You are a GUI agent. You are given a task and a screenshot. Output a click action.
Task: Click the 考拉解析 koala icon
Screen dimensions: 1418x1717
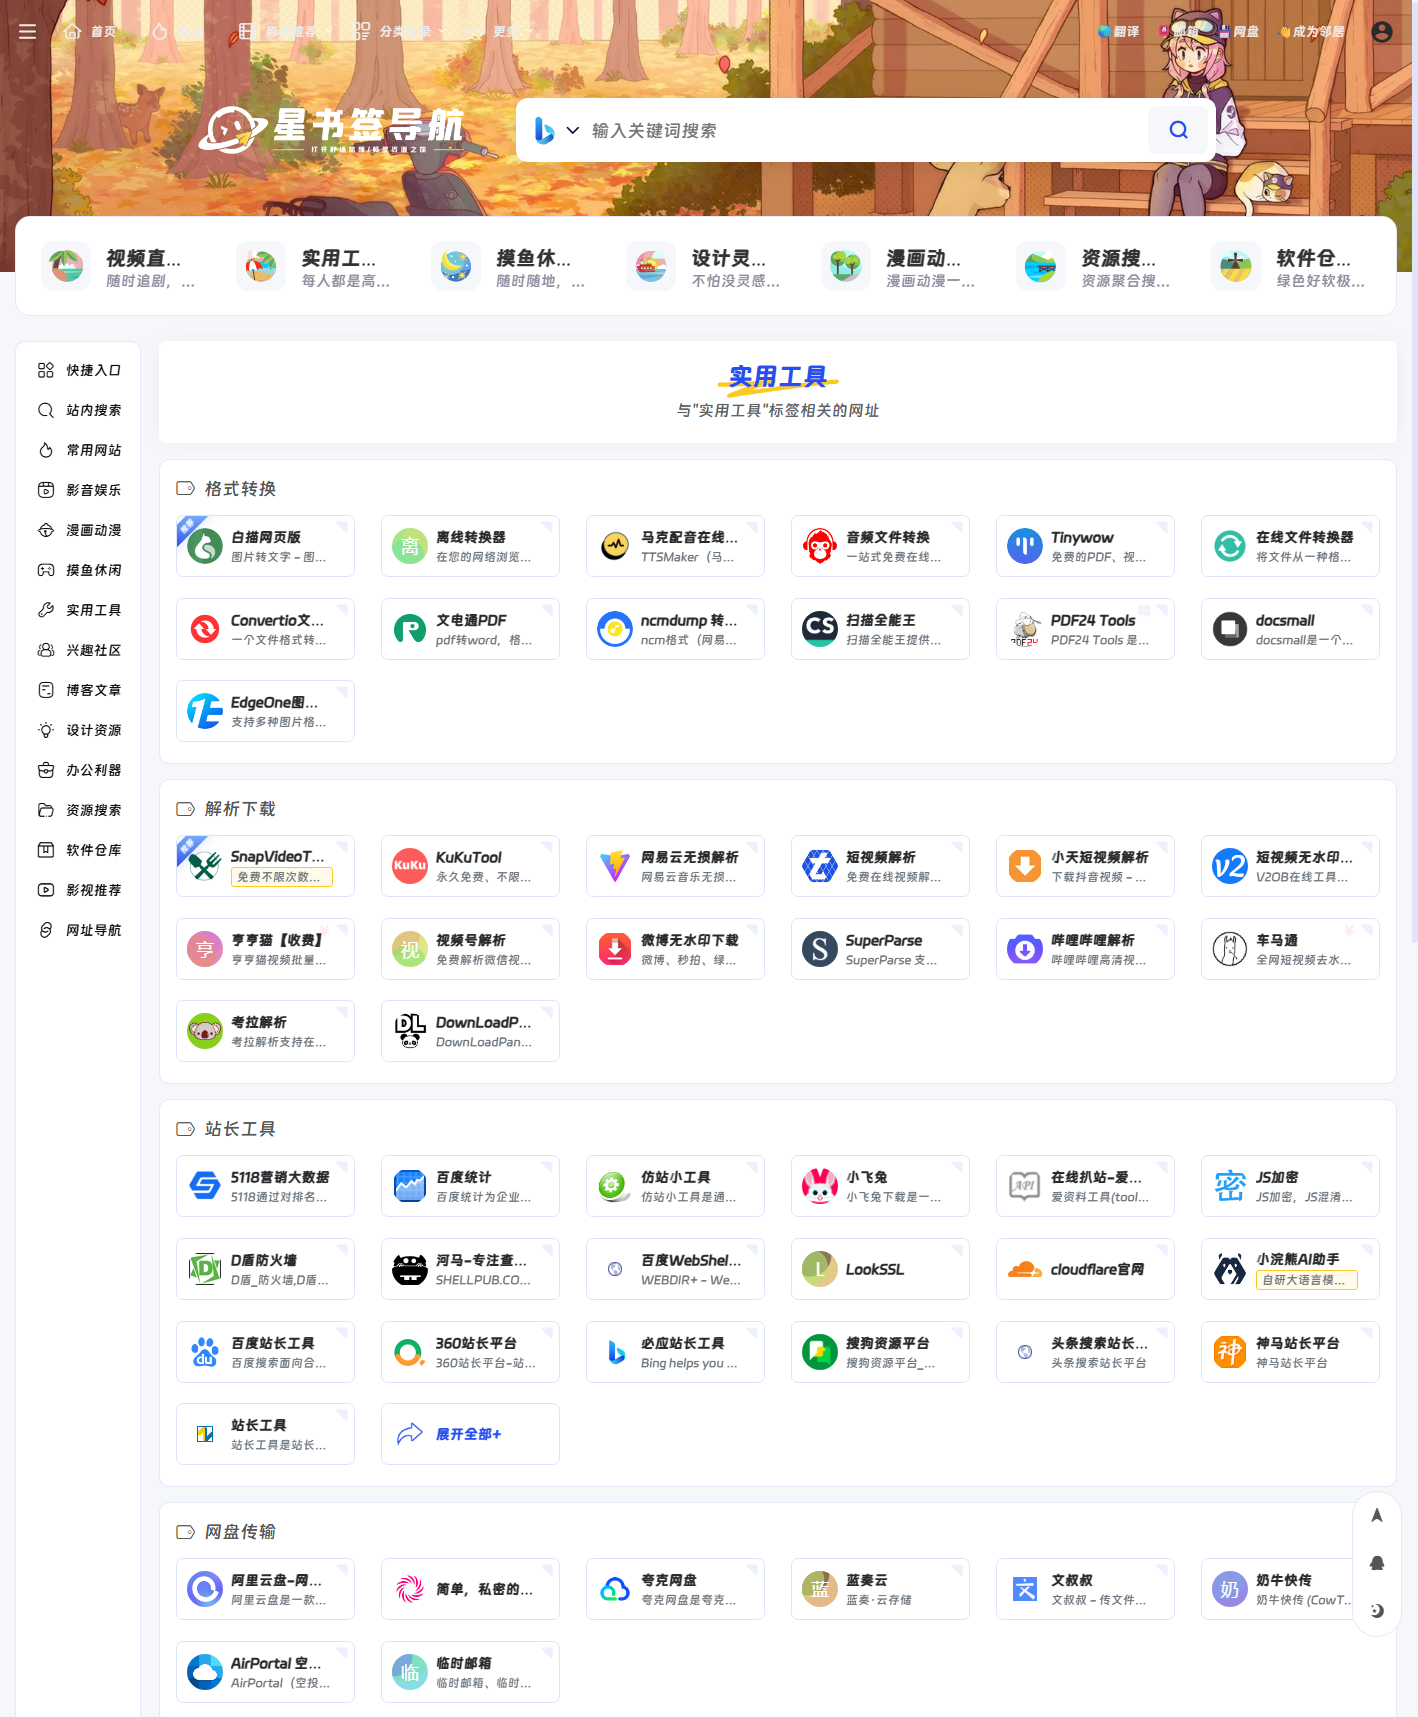click(205, 1031)
